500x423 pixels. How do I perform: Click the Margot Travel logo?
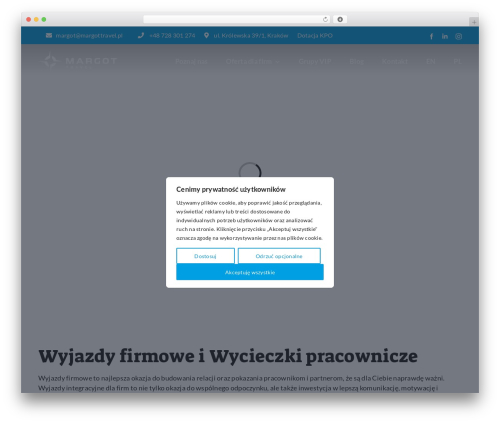pyautogui.click(x=79, y=61)
